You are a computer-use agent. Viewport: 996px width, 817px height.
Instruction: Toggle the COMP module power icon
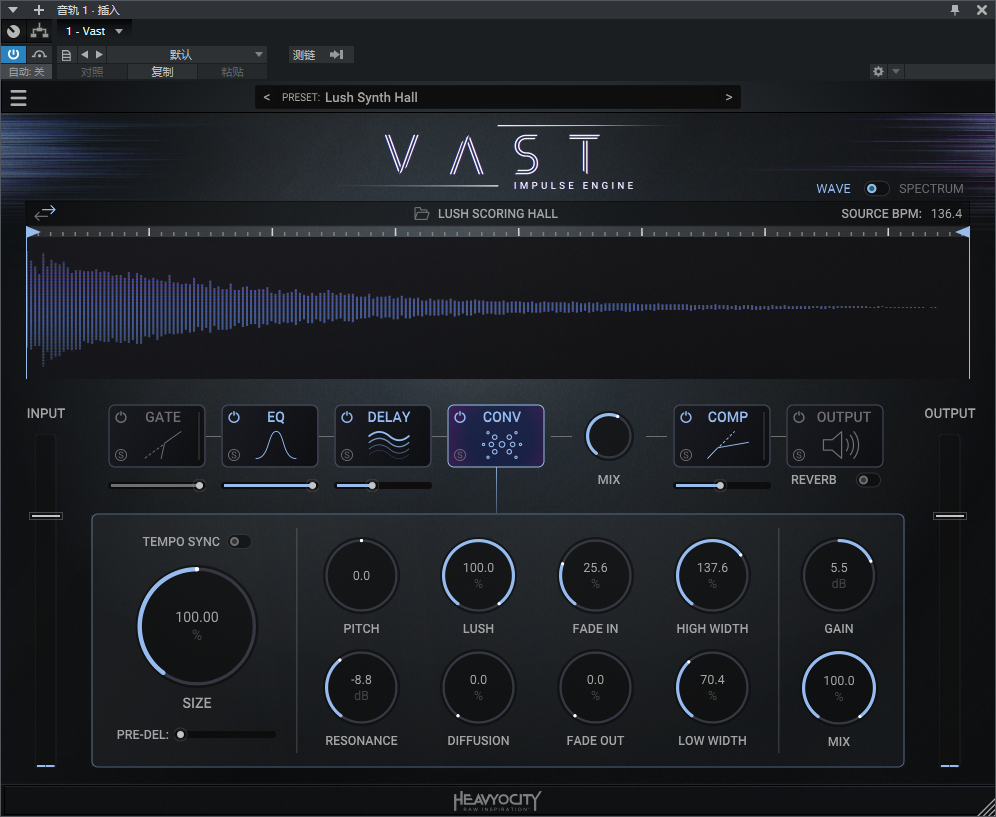coord(686,417)
